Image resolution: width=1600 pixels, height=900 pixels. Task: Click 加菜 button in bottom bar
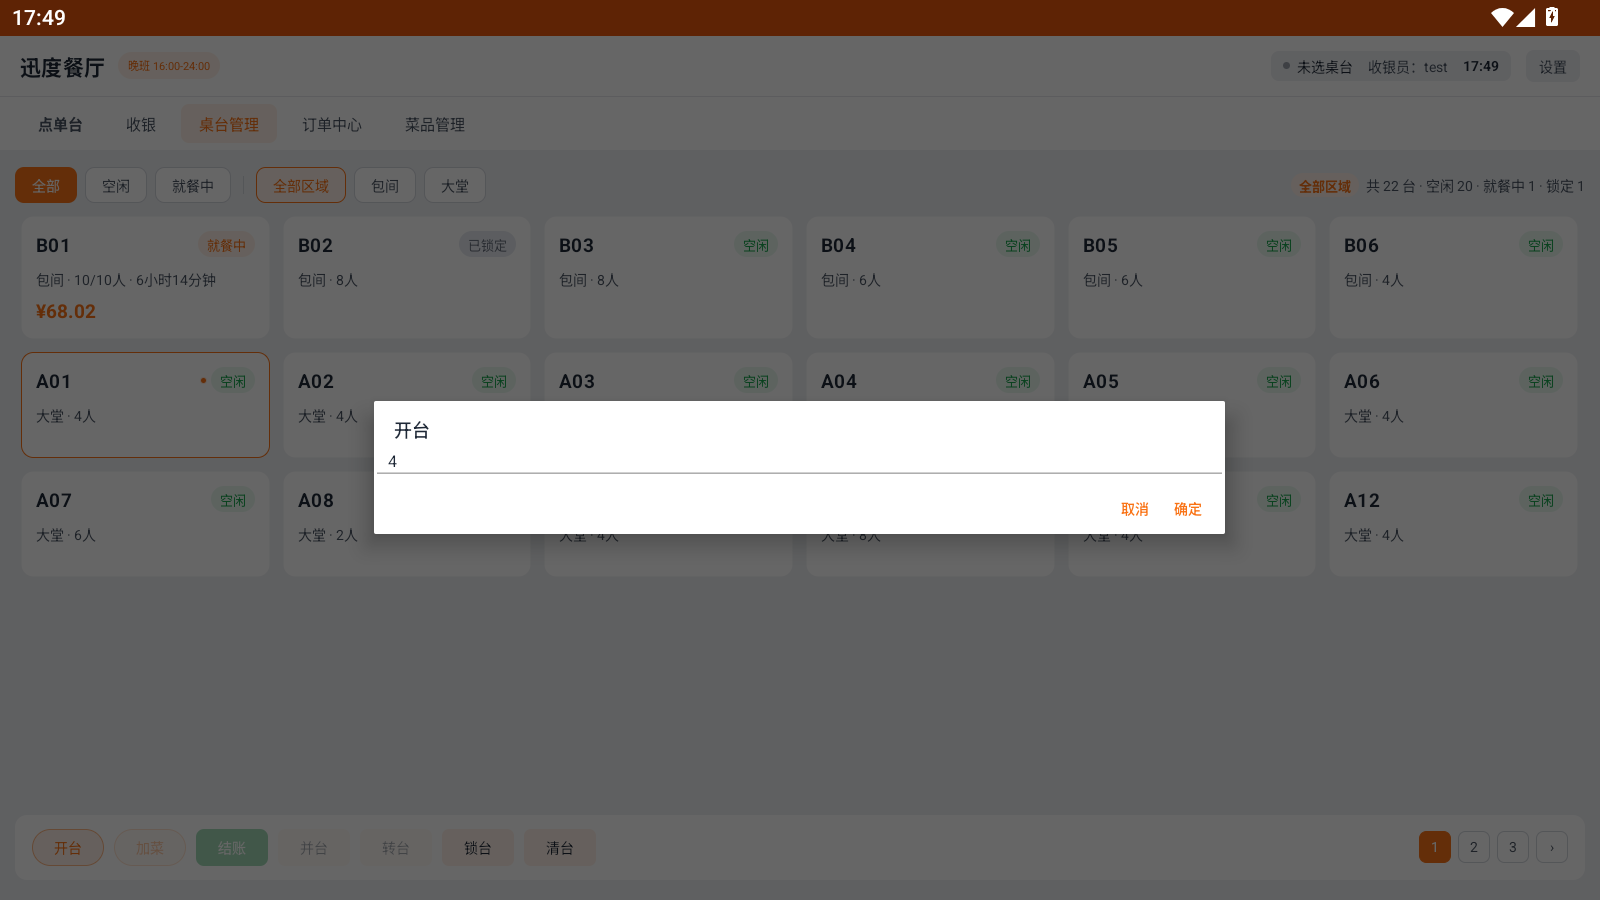point(150,847)
